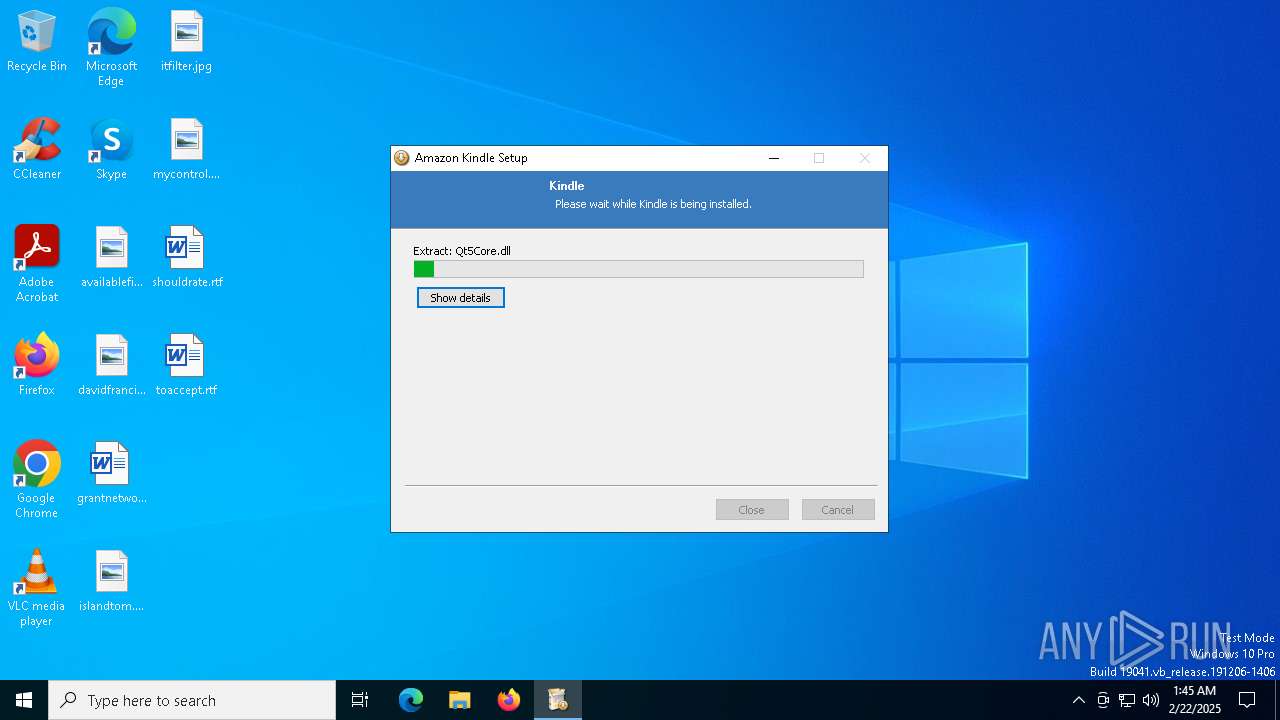Open the Adobe Acrobat desktop shortcut
This screenshot has width=1280, height=720.
pos(37,264)
